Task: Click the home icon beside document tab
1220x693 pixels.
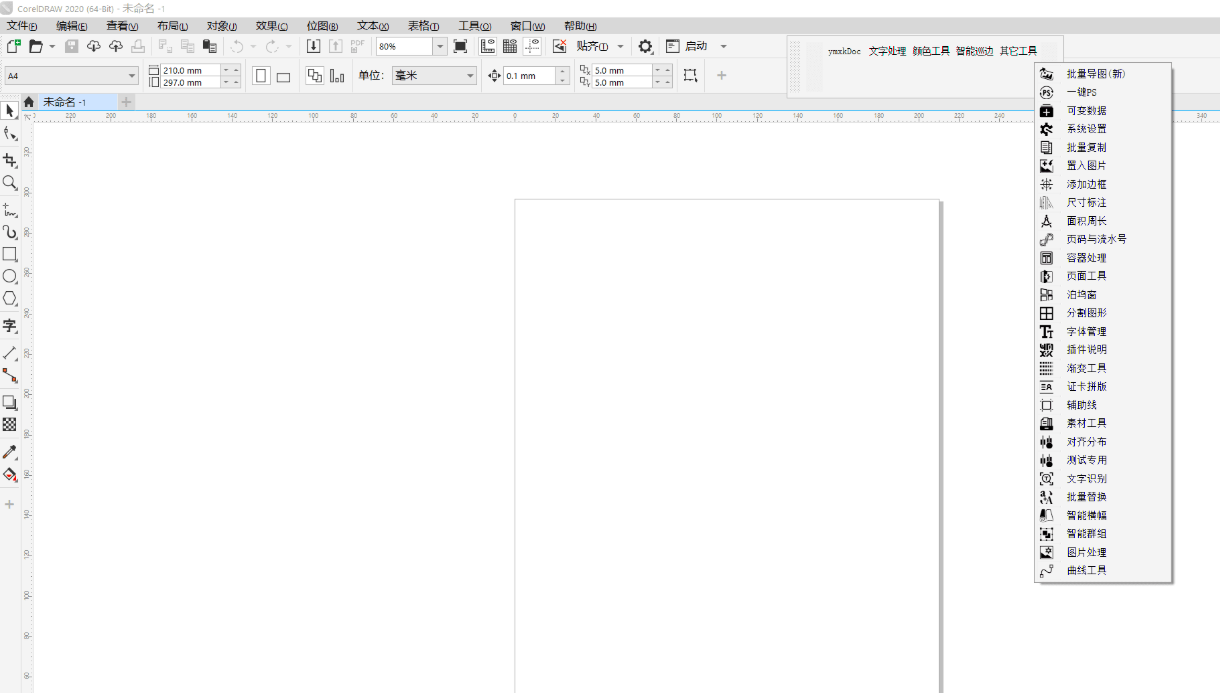Action: point(29,102)
